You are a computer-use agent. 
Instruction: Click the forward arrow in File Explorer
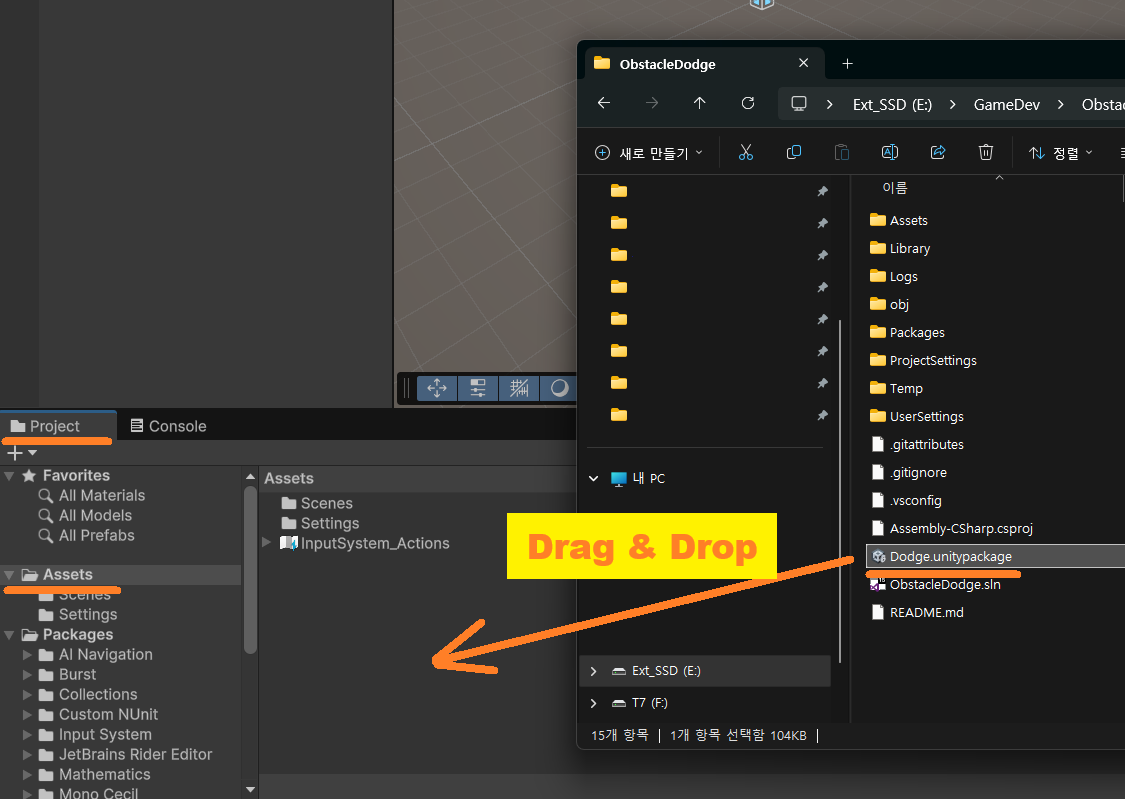click(651, 103)
